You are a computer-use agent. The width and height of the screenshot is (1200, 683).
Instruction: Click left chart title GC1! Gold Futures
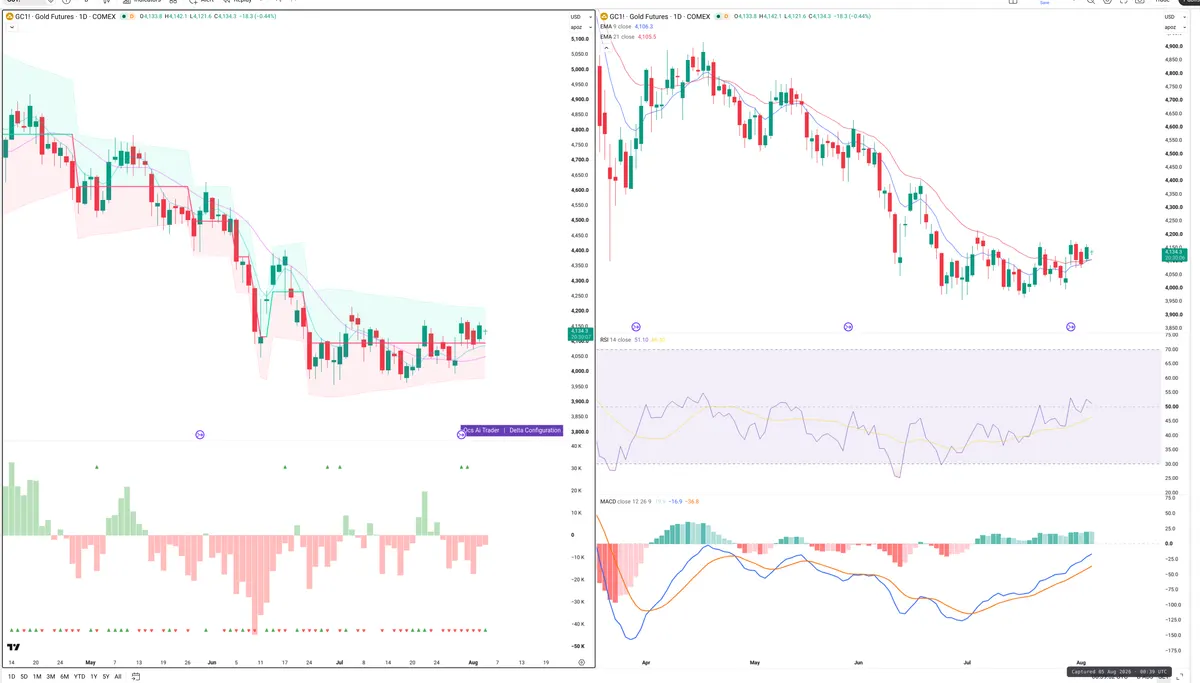(65, 17)
